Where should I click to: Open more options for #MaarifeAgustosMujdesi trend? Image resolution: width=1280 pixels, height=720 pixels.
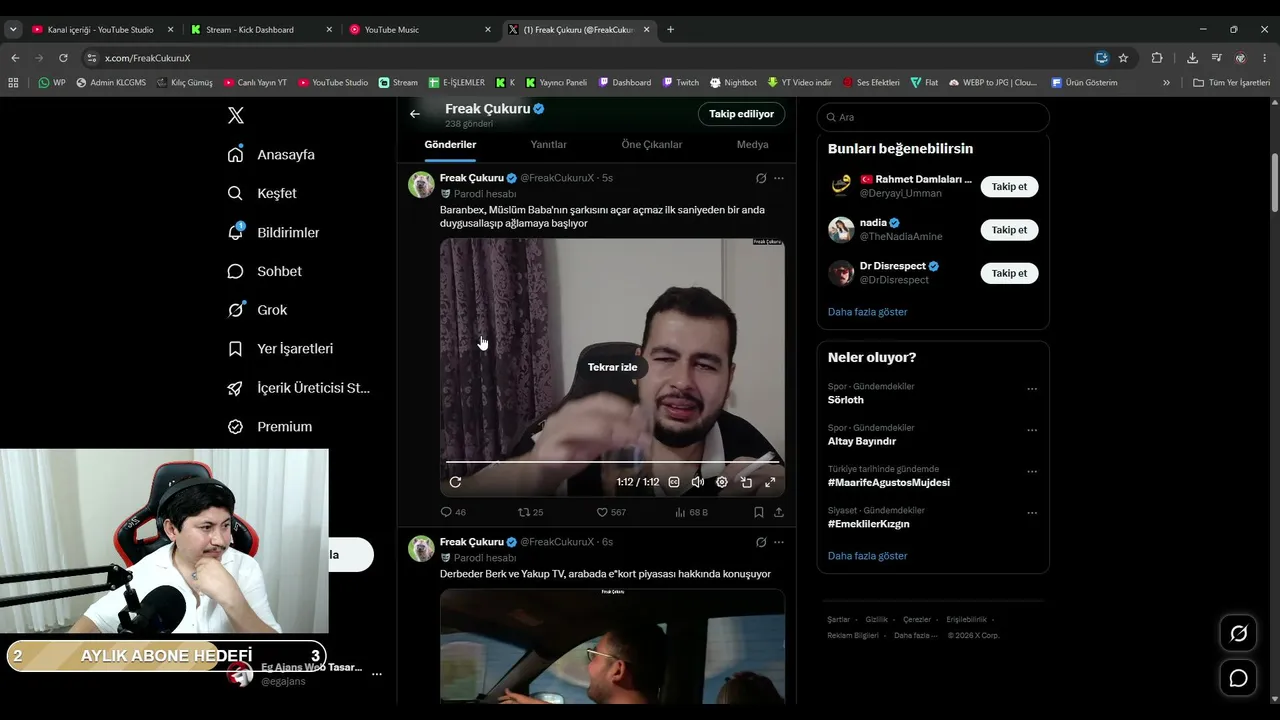pyautogui.click(x=1032, y=471)
